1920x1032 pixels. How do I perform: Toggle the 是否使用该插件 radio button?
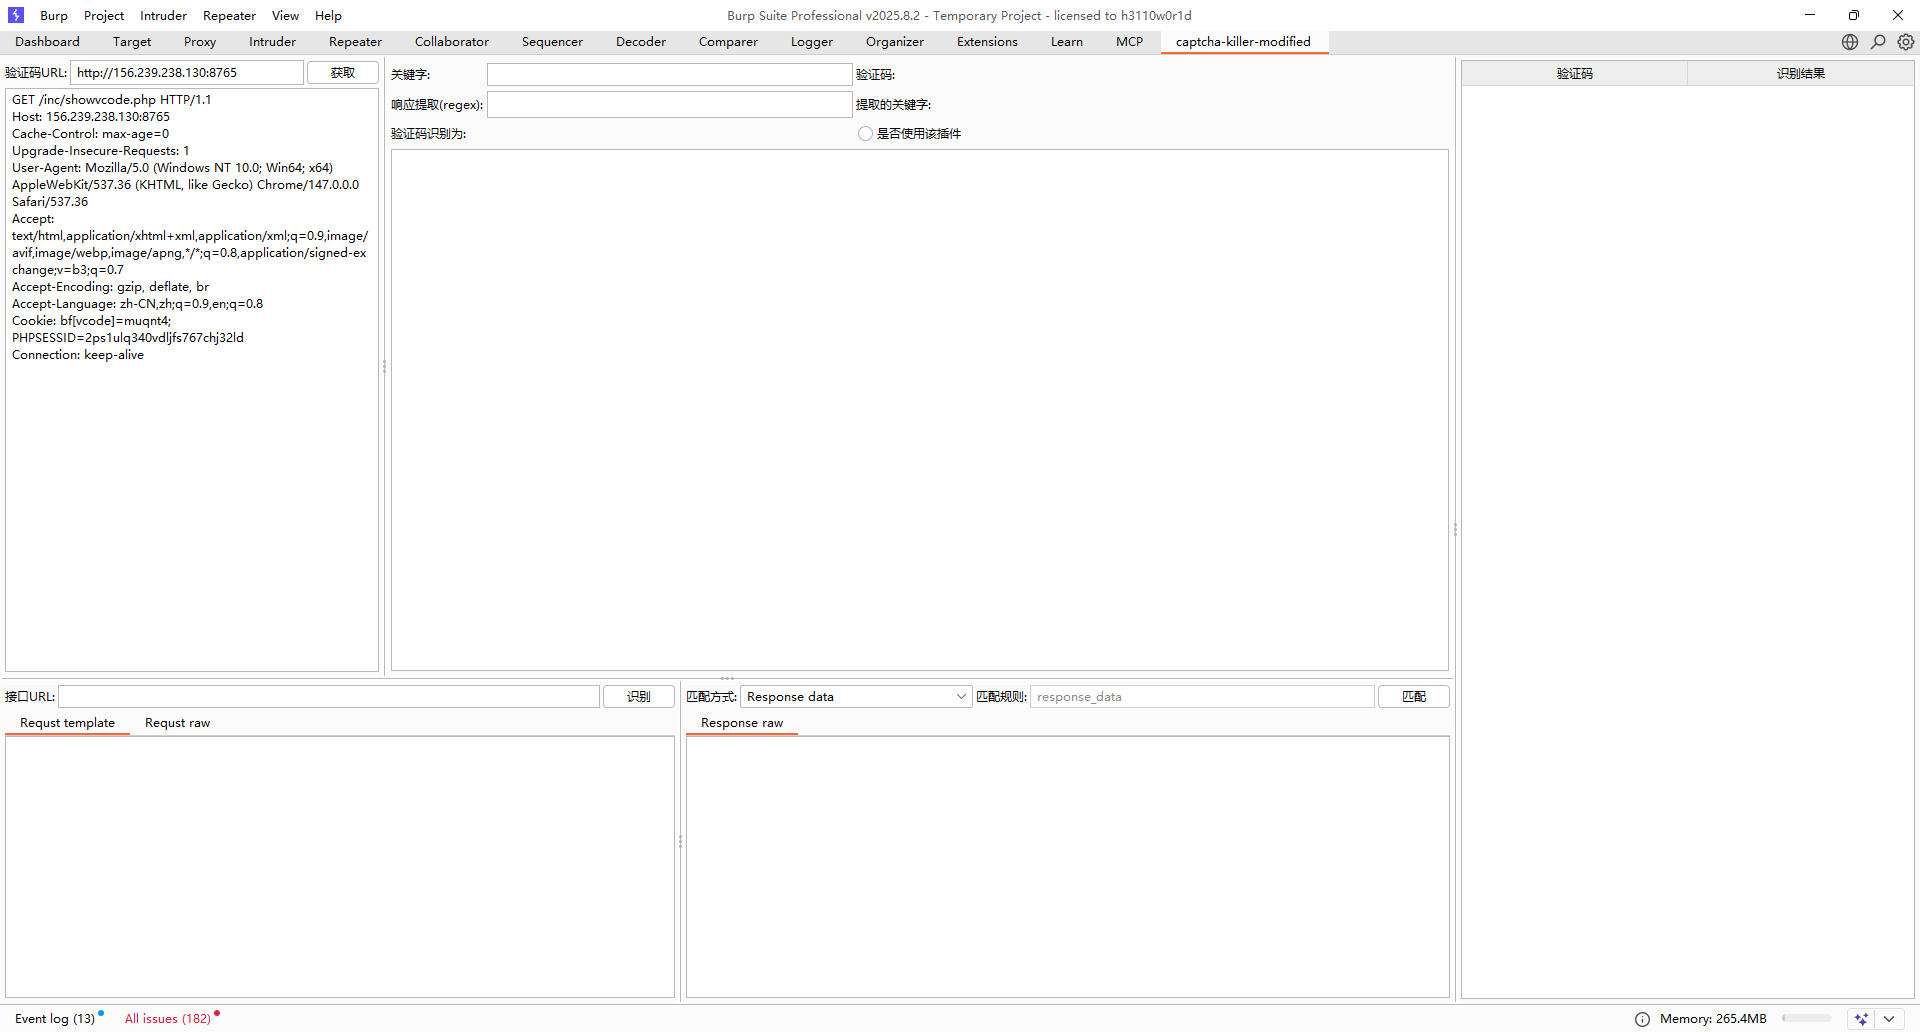(x=865, y=134)
